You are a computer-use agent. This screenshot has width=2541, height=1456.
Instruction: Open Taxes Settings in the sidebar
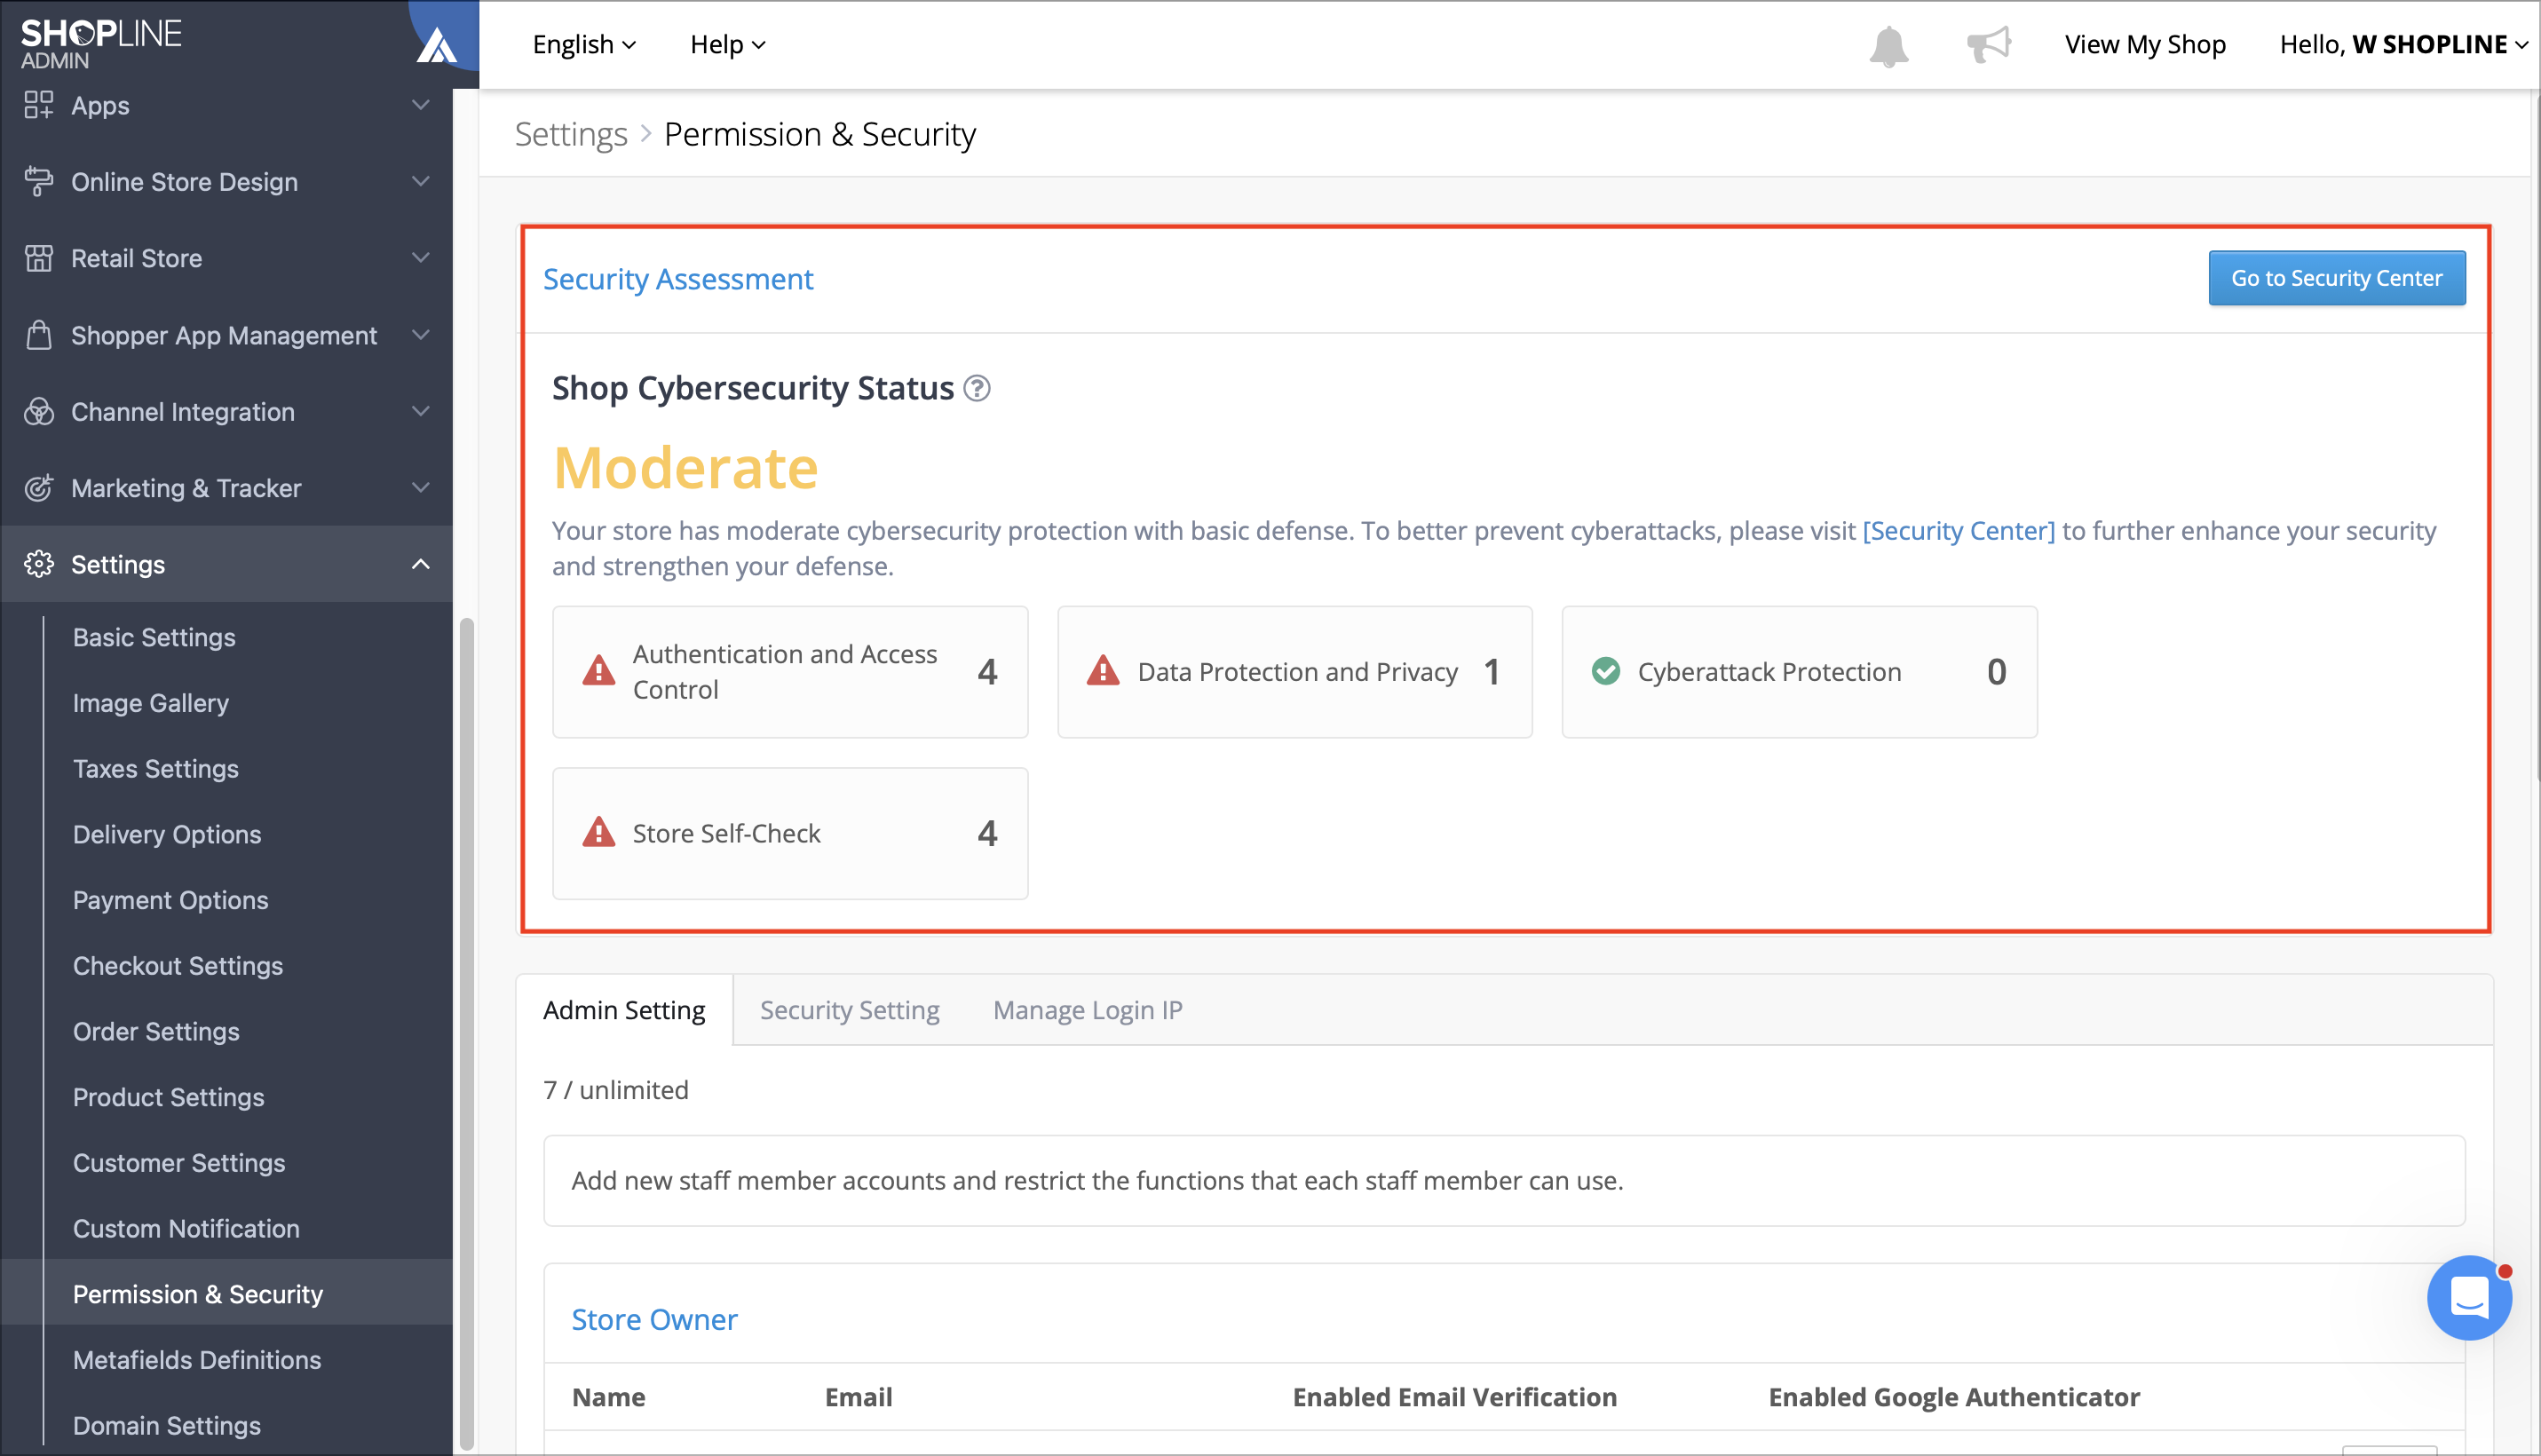click(156, 769)
